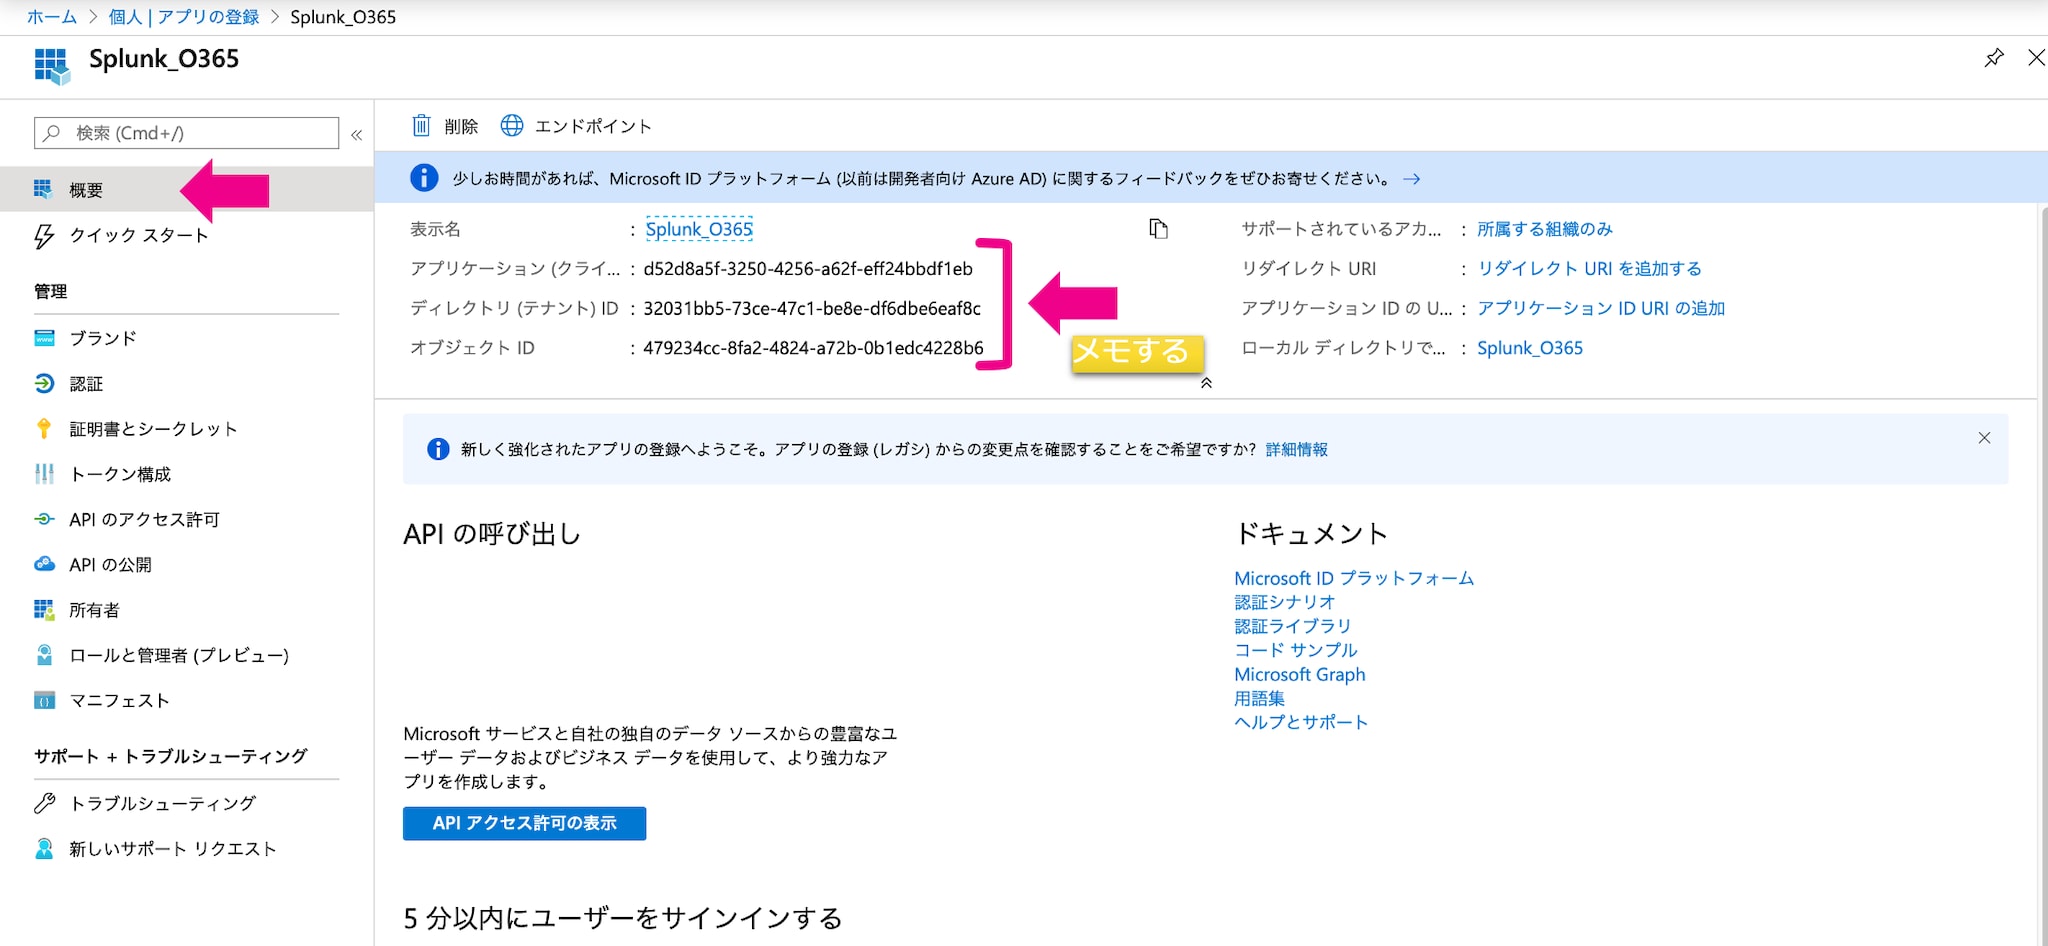Open the 概要 overview menu item
Image resolution: width=2048 pixels, height=946 pixels.
point(187,189)
